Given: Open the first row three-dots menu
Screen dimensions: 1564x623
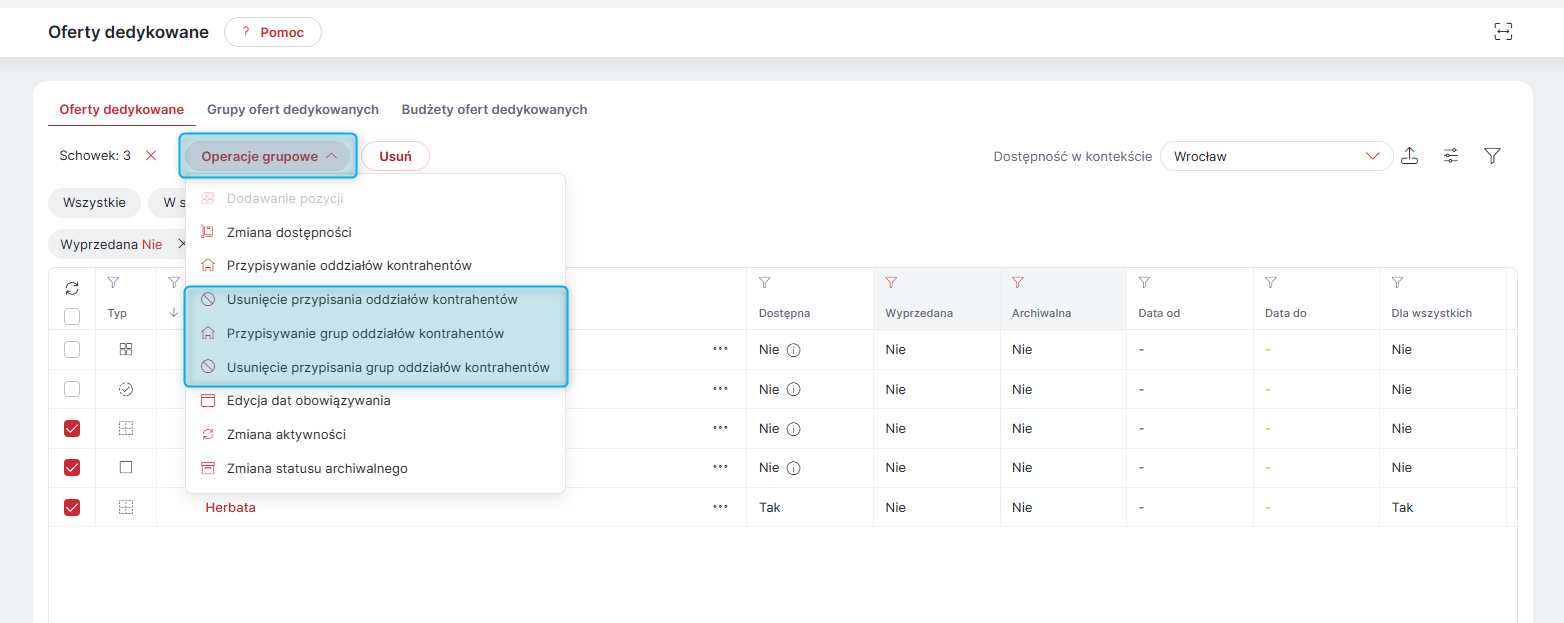Looking at the screenshot, I should (x=721, y=349).
